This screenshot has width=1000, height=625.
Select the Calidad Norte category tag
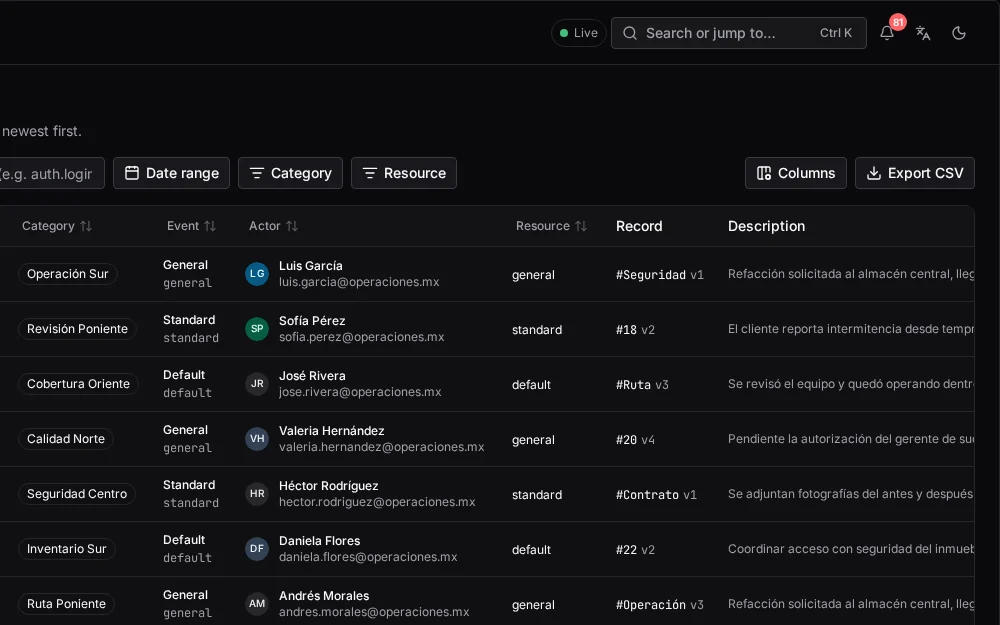coord(66,439)
